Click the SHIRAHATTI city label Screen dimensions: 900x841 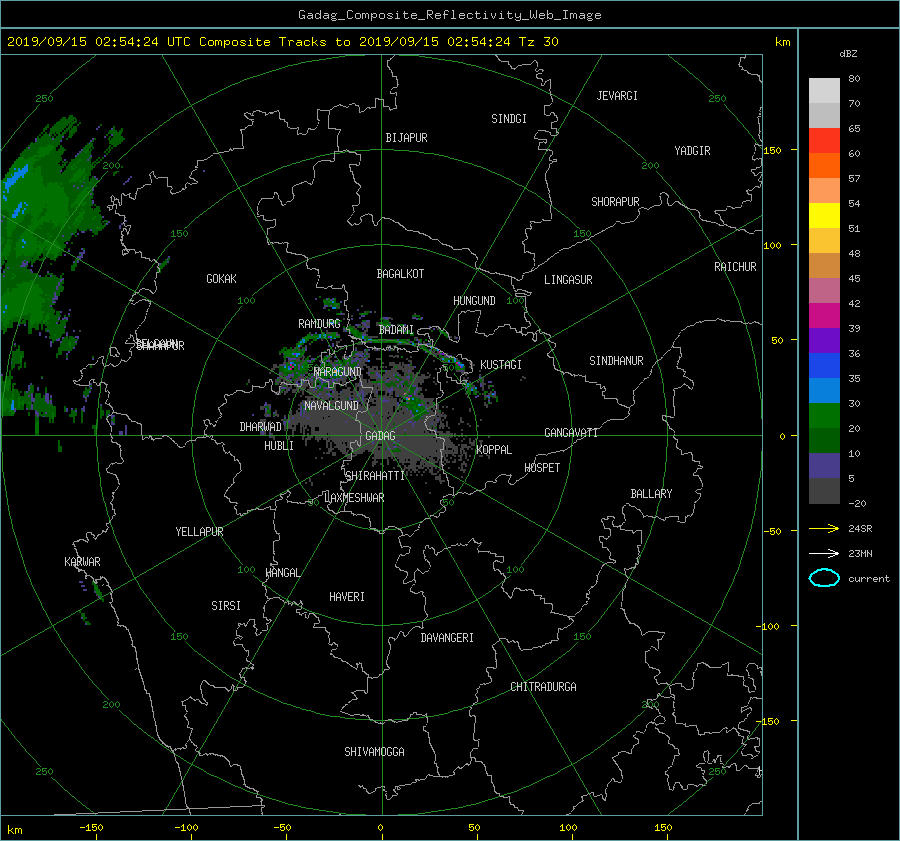click(375, 476)
